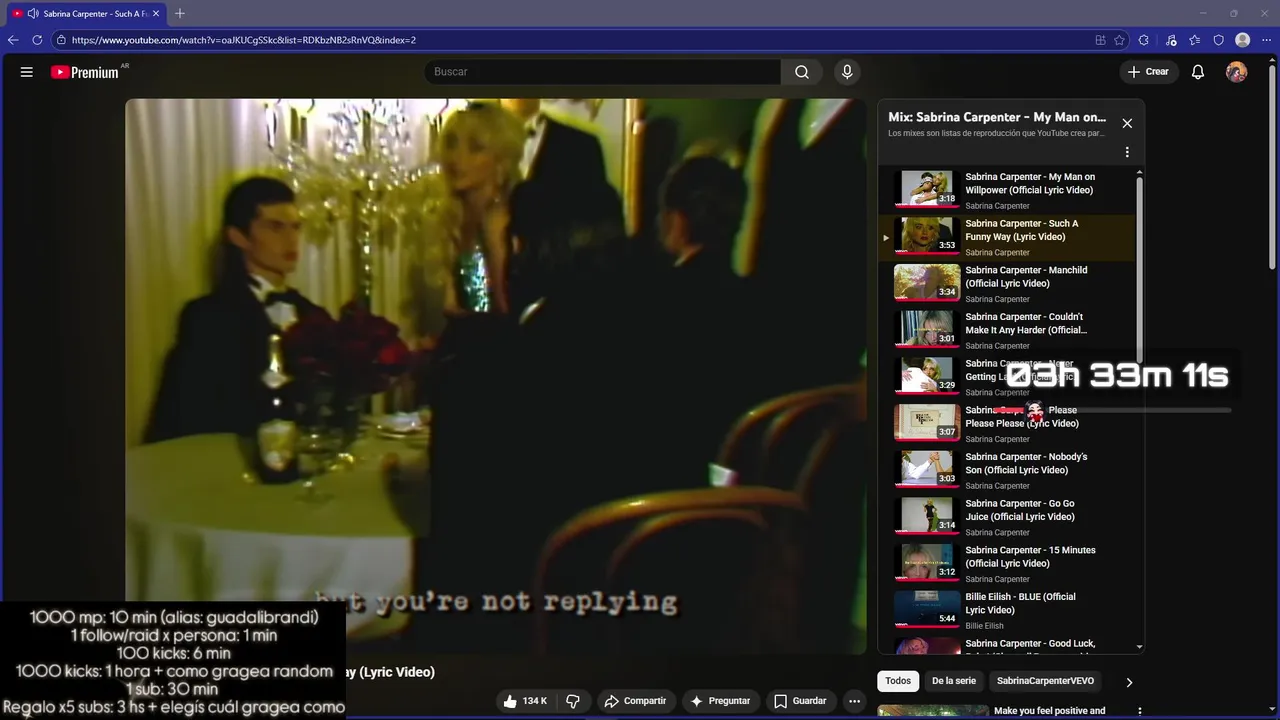This screenshot has width=1280, height=720.
Task: Focus the Buscar search field
Action: 603,72
